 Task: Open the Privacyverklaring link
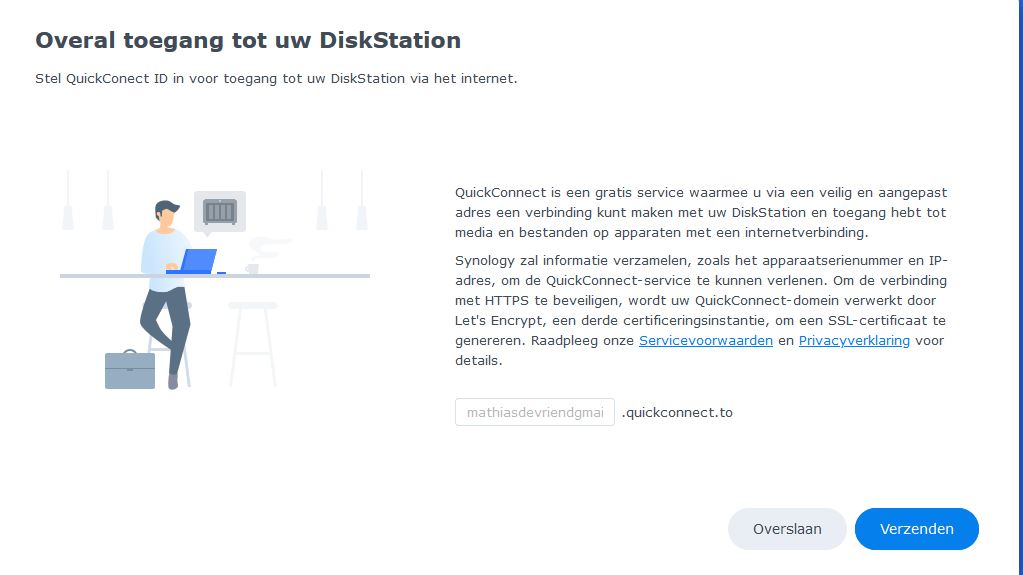click(x=854, y=341)
